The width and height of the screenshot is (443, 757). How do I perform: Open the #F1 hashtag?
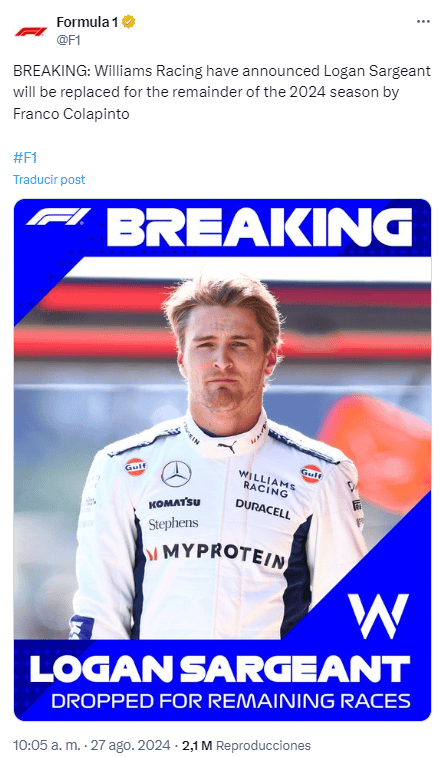[25, 157]
